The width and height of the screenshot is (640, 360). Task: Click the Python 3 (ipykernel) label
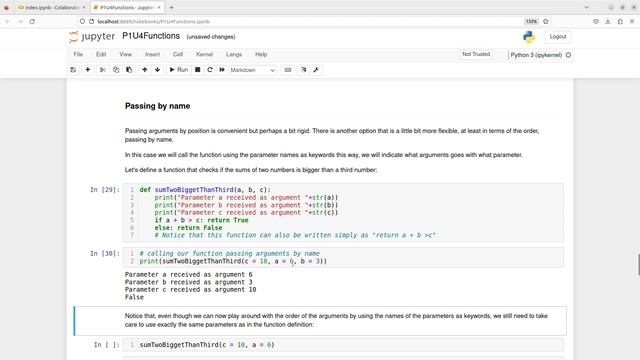point(536,55)
